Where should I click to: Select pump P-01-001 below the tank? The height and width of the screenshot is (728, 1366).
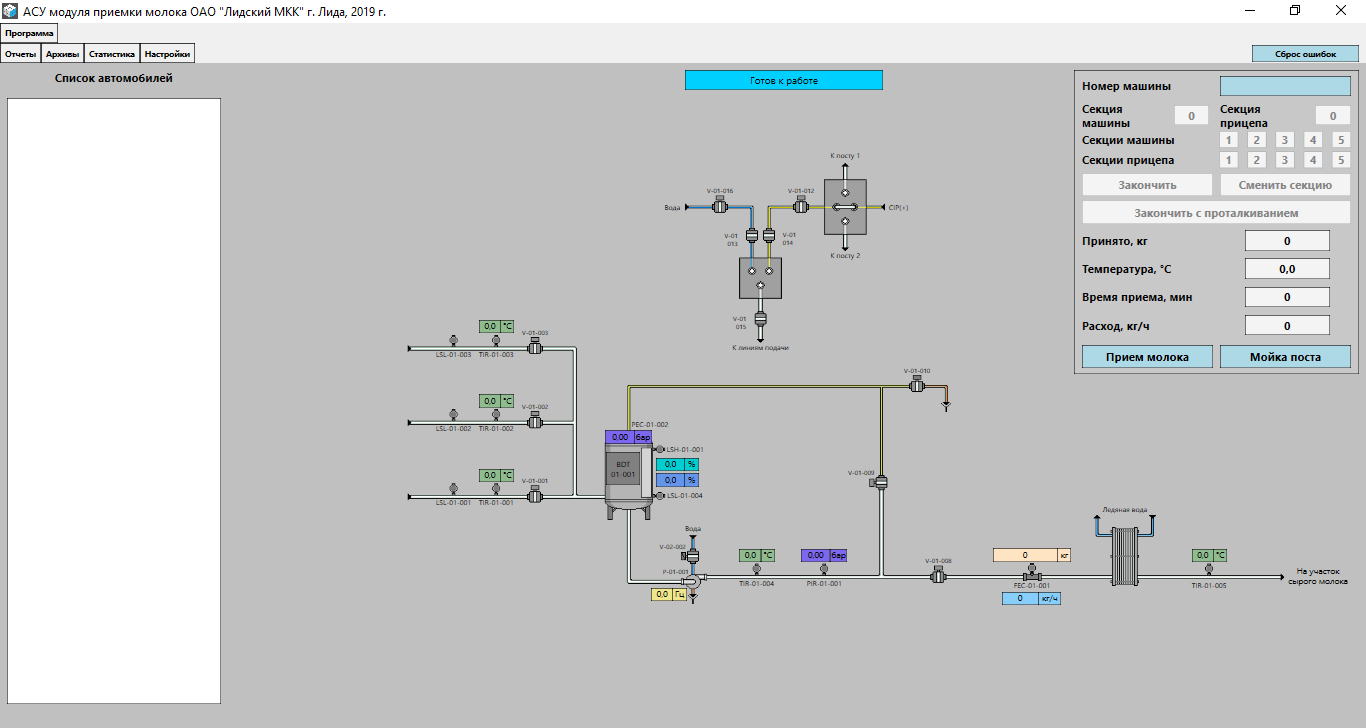[x=692, y=579]
